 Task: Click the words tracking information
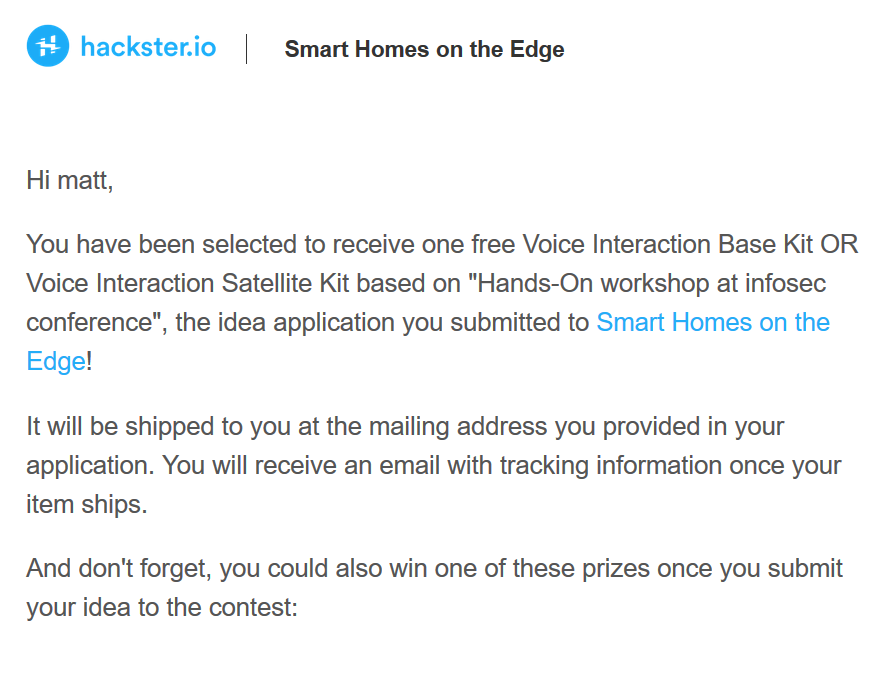611,466
